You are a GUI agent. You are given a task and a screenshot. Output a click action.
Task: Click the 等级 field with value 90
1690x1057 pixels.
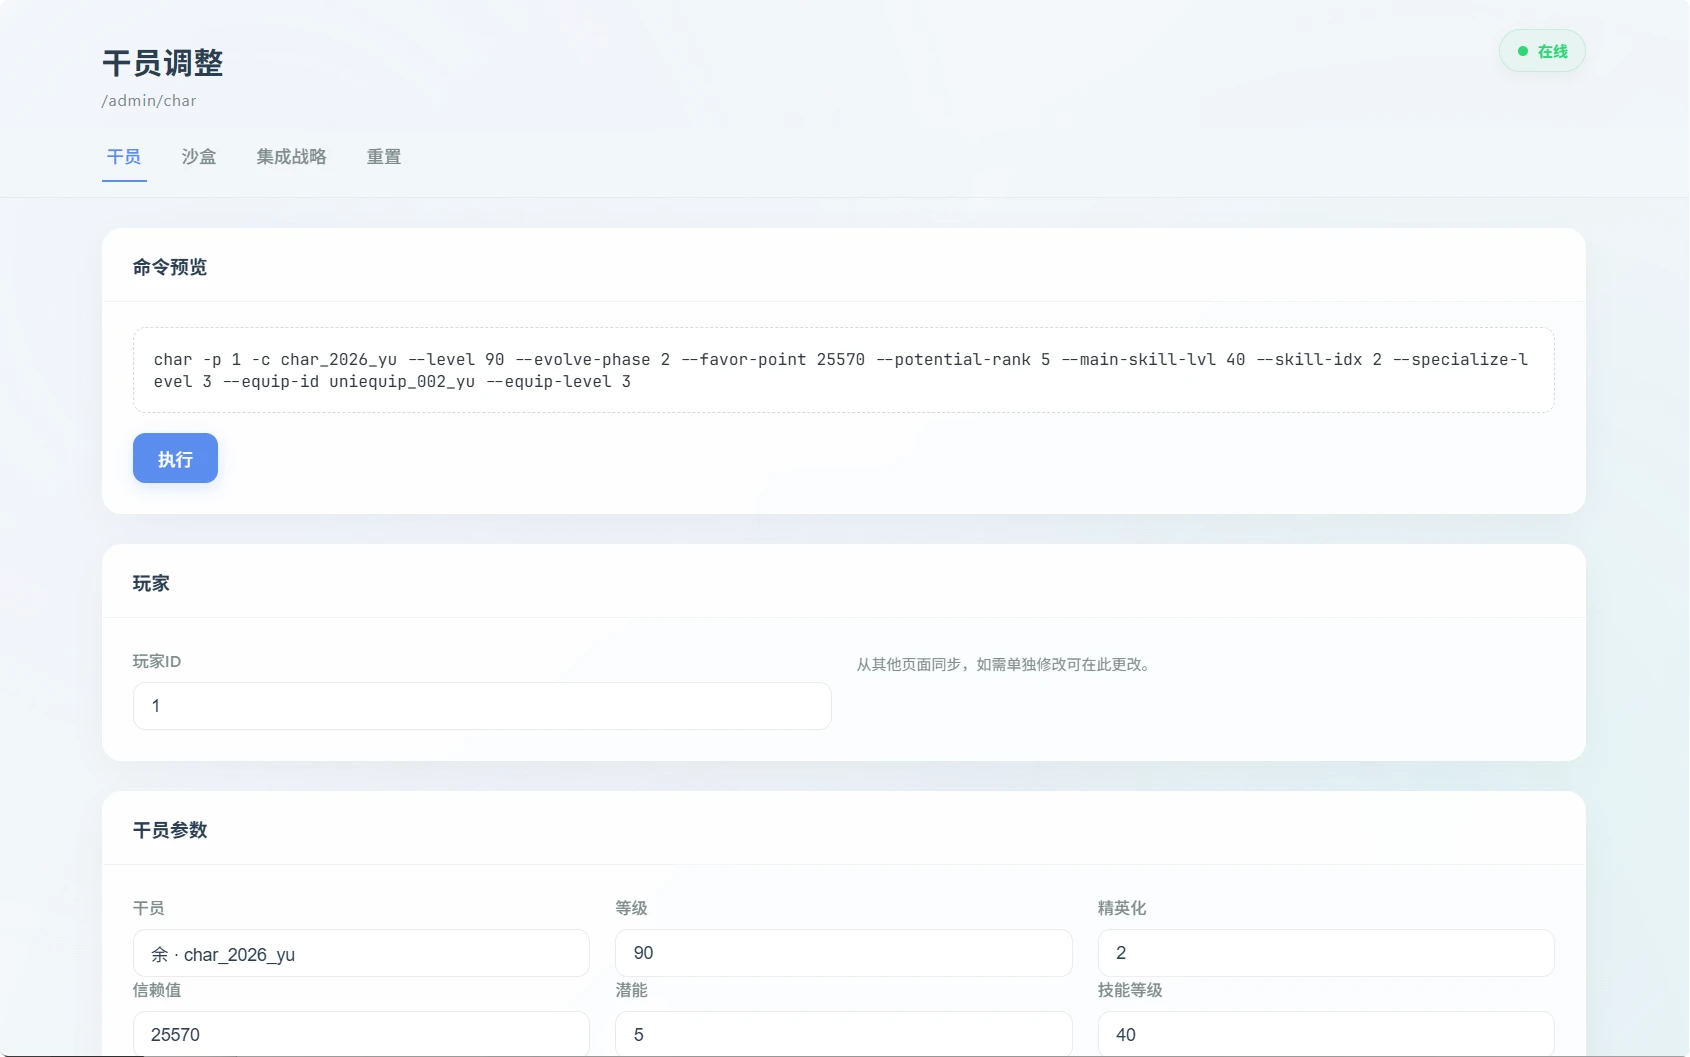click(843, 953)
